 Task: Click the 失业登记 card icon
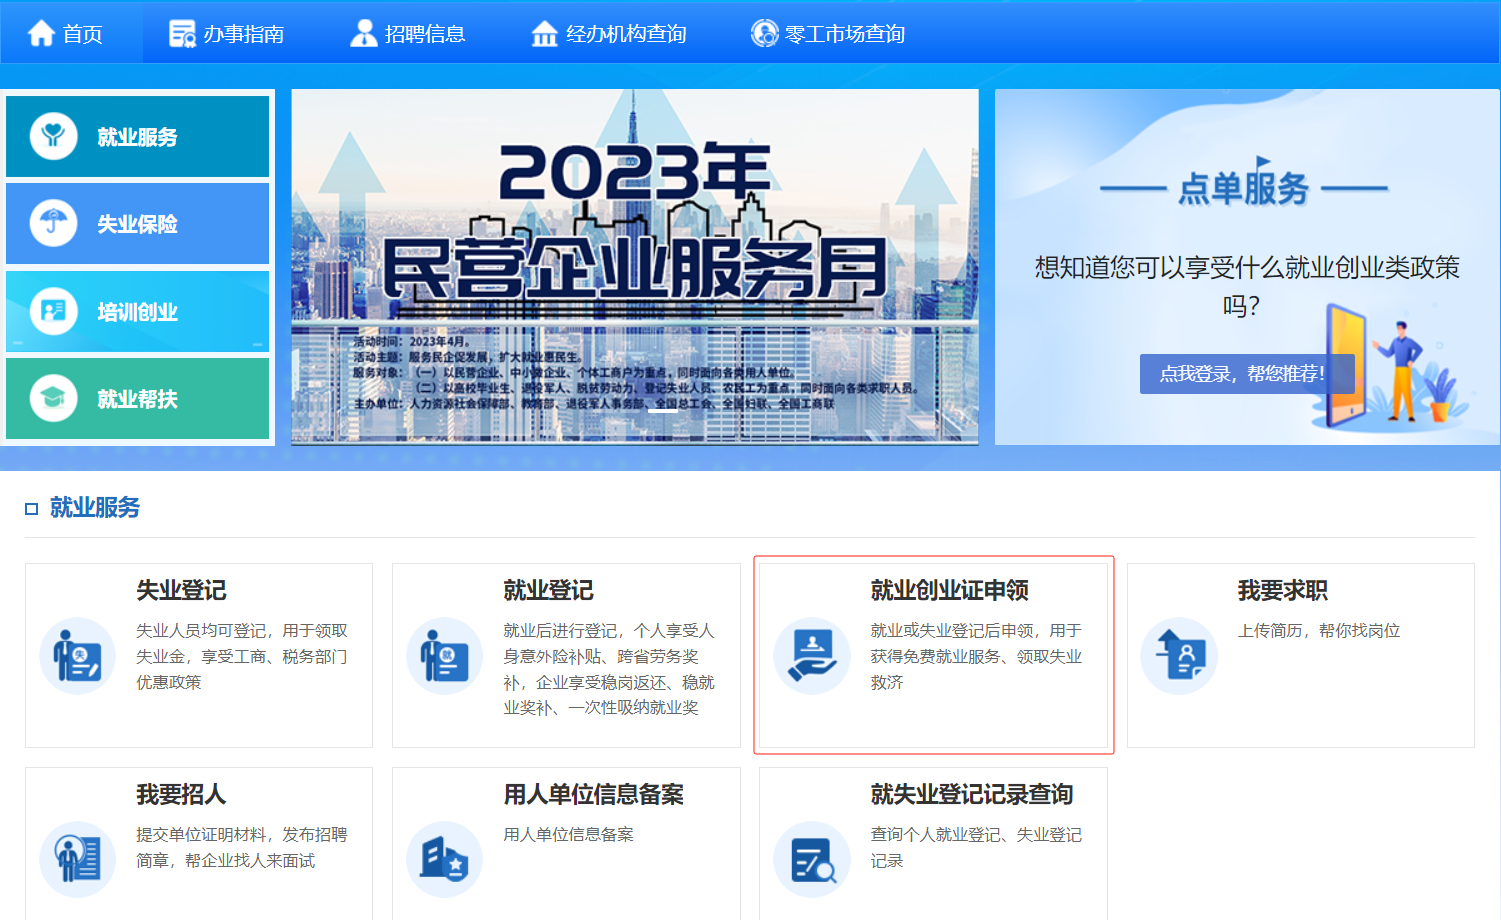[77, 656]
